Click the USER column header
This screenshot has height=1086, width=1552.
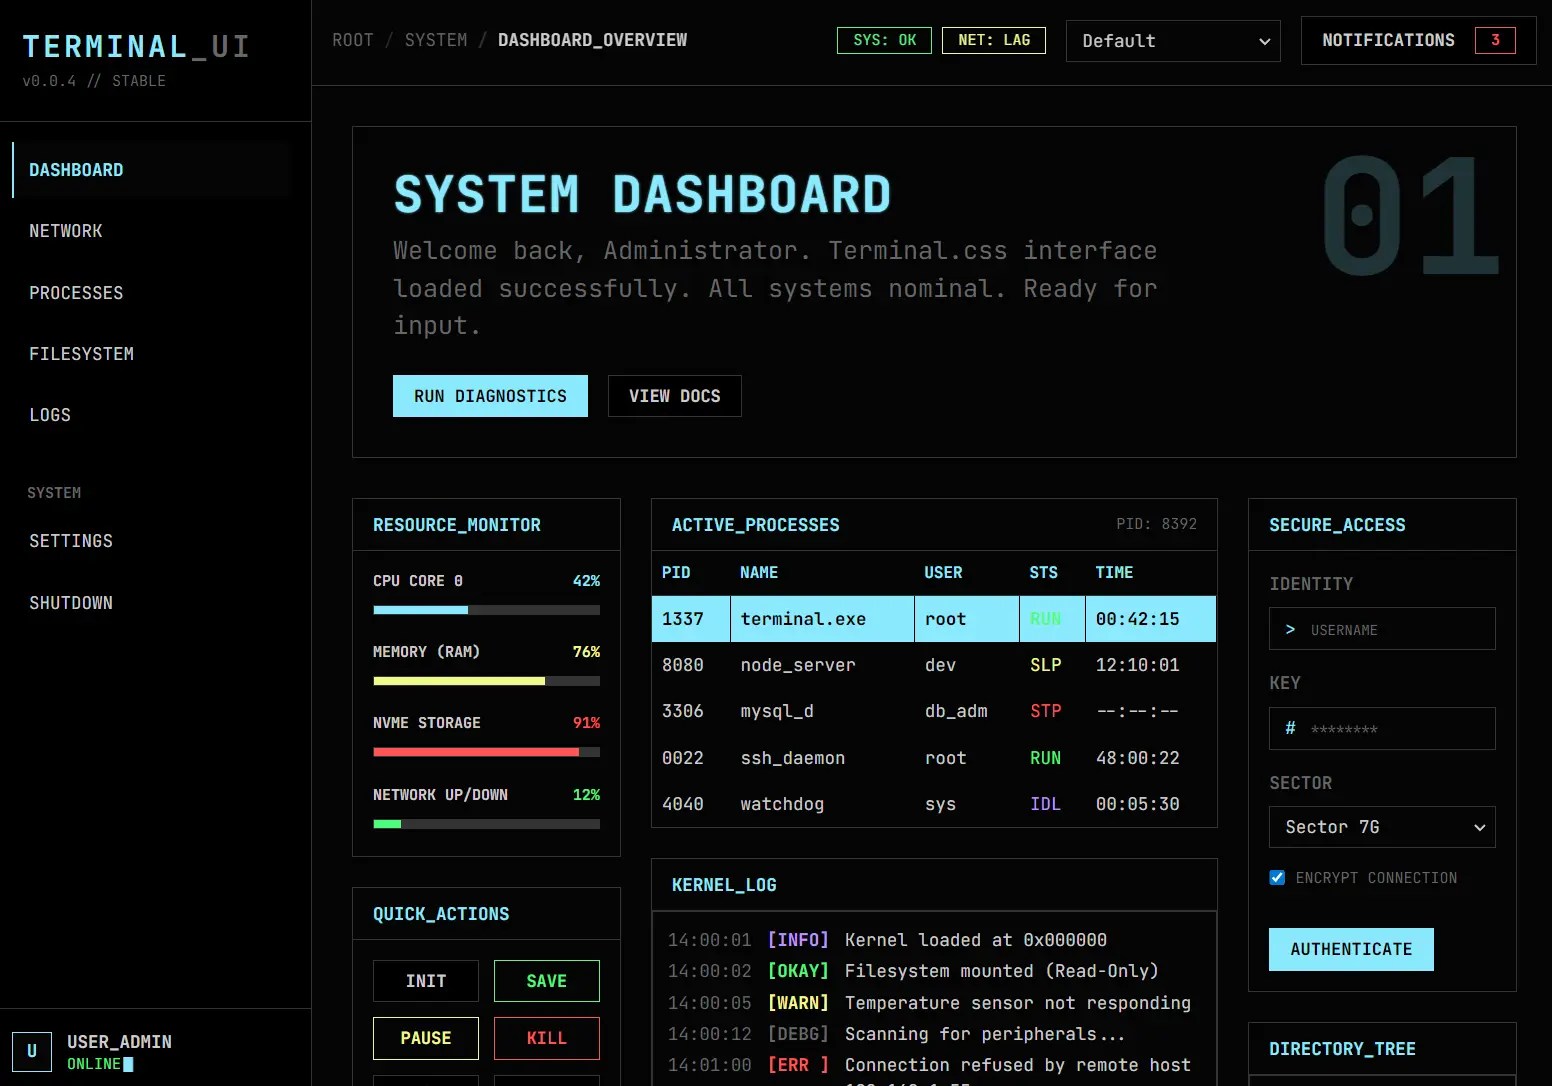coord(943,572)
